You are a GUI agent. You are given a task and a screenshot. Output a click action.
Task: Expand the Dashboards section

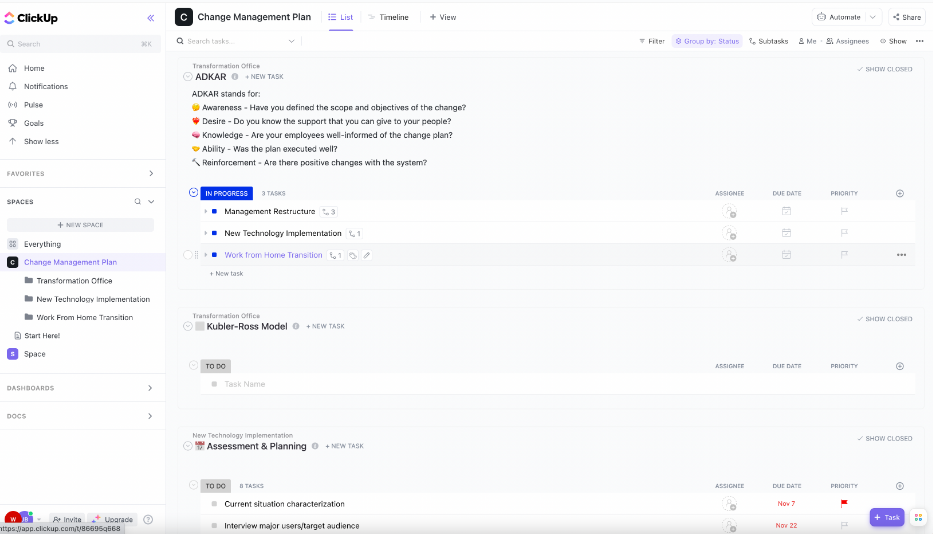[x=151, y=388]
